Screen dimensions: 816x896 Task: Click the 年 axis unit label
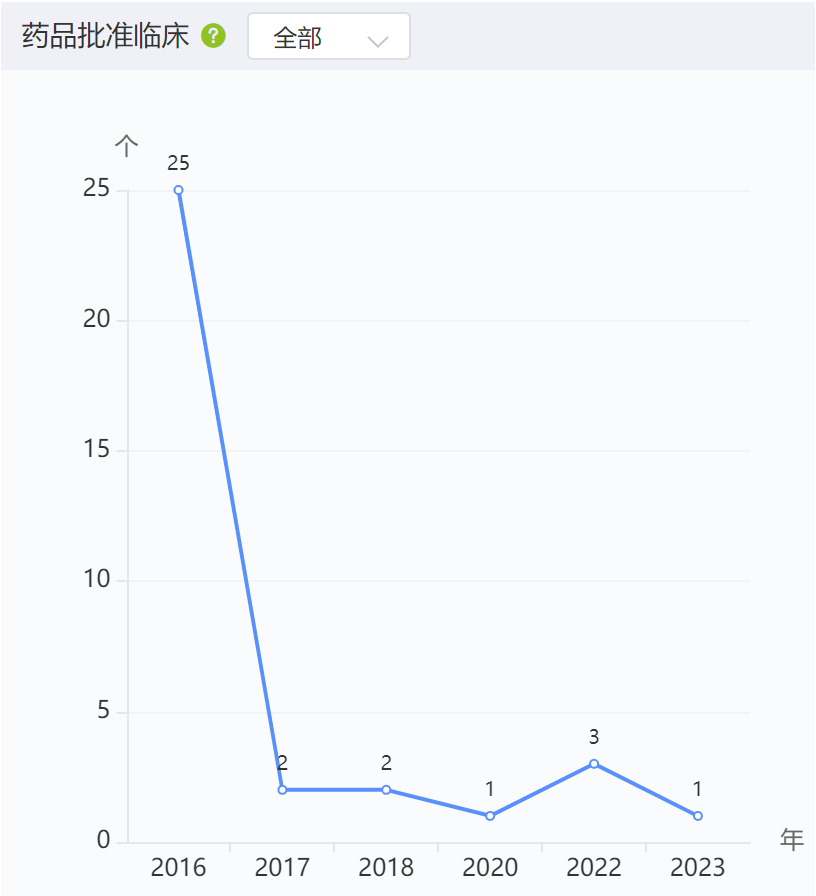pos(792,840)
